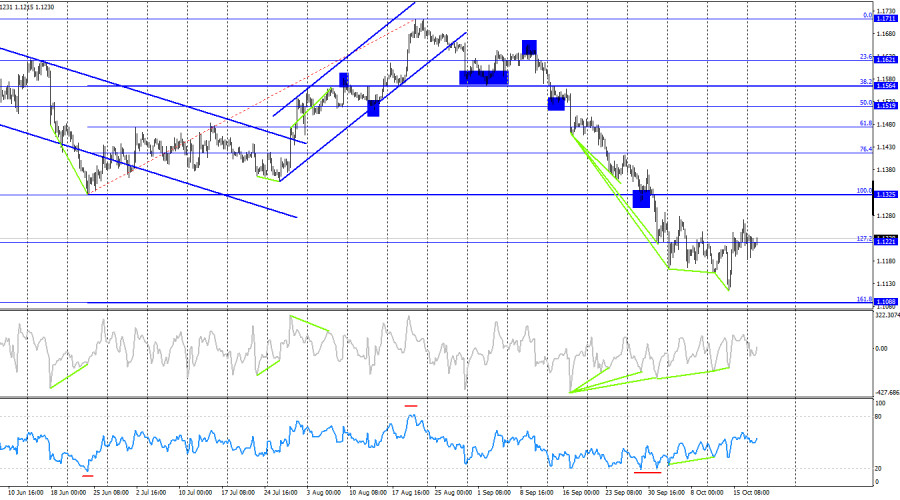Viewport: 900px width, 500px height.
Task: Click the 23 Sep 08:00 date label
Action: pos(624,493)
